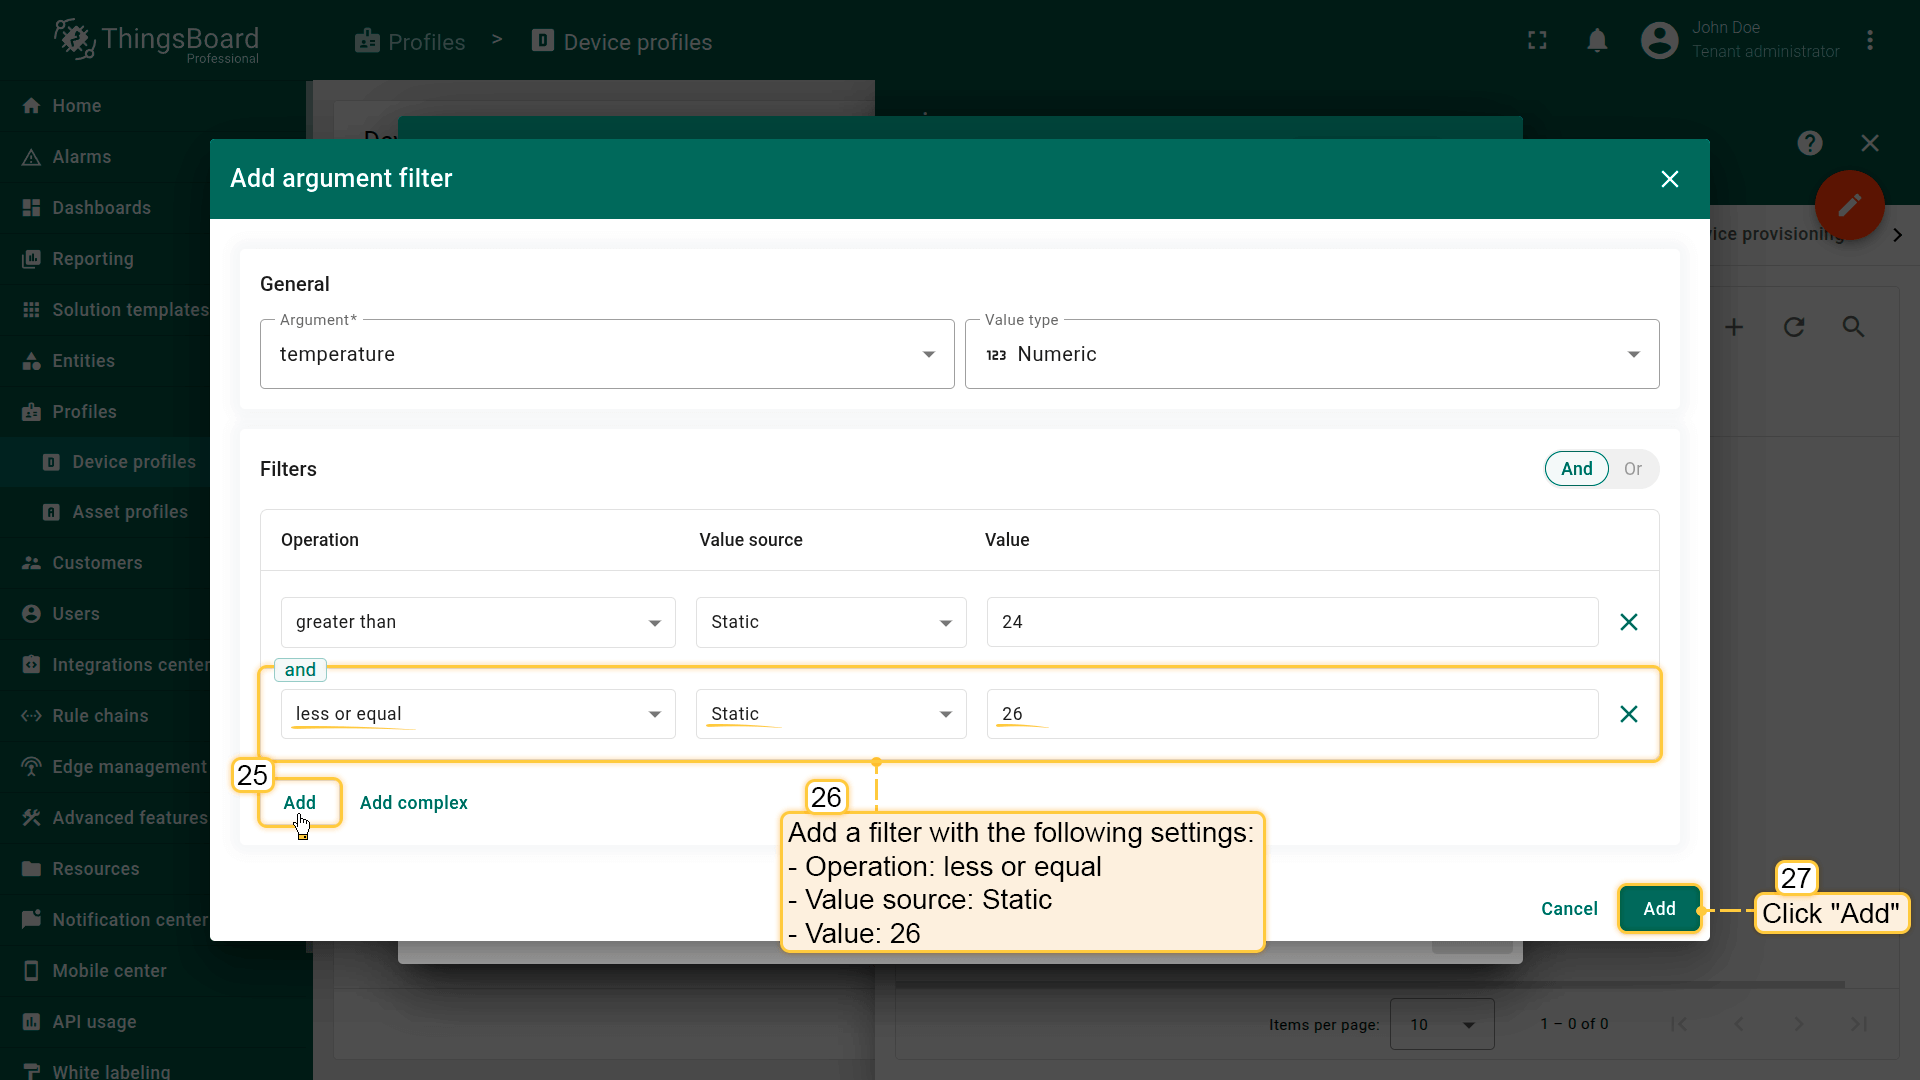This screenshot has width=1920, height=1080.
Task: Open the help question mark icon
Action: 1809,143
